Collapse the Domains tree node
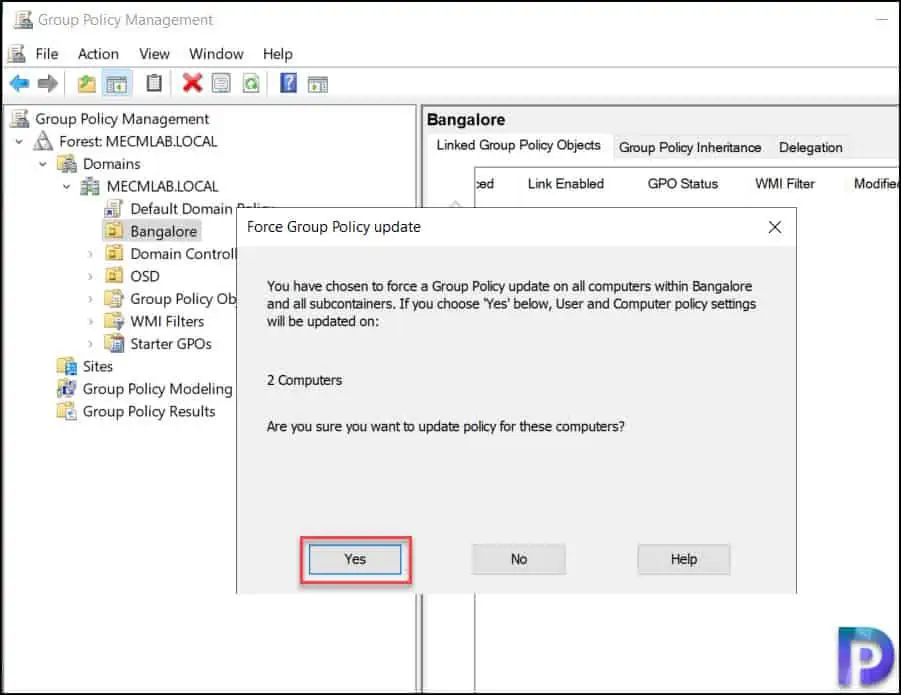901x695 pixels. click(43, 164)
